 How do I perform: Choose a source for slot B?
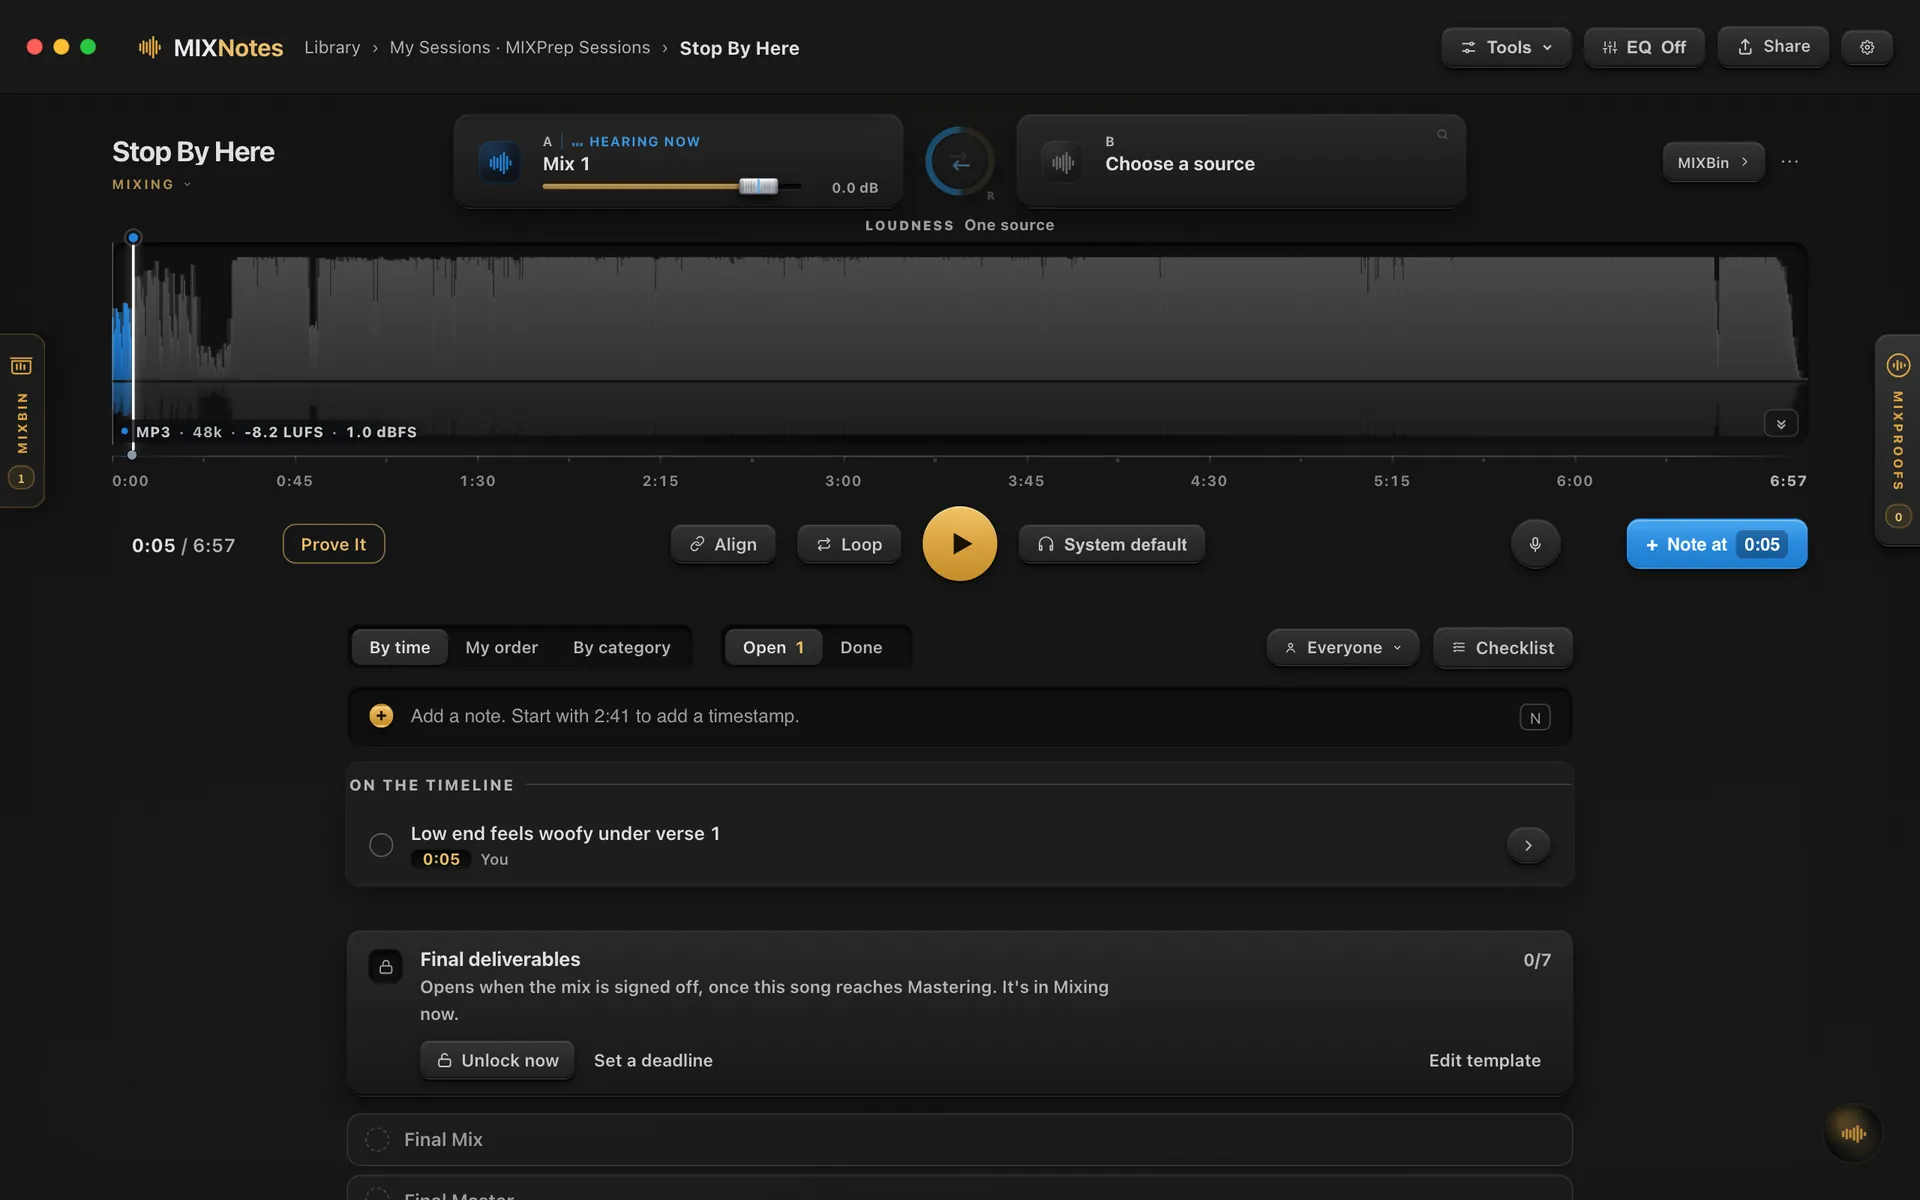(1241, 162)
